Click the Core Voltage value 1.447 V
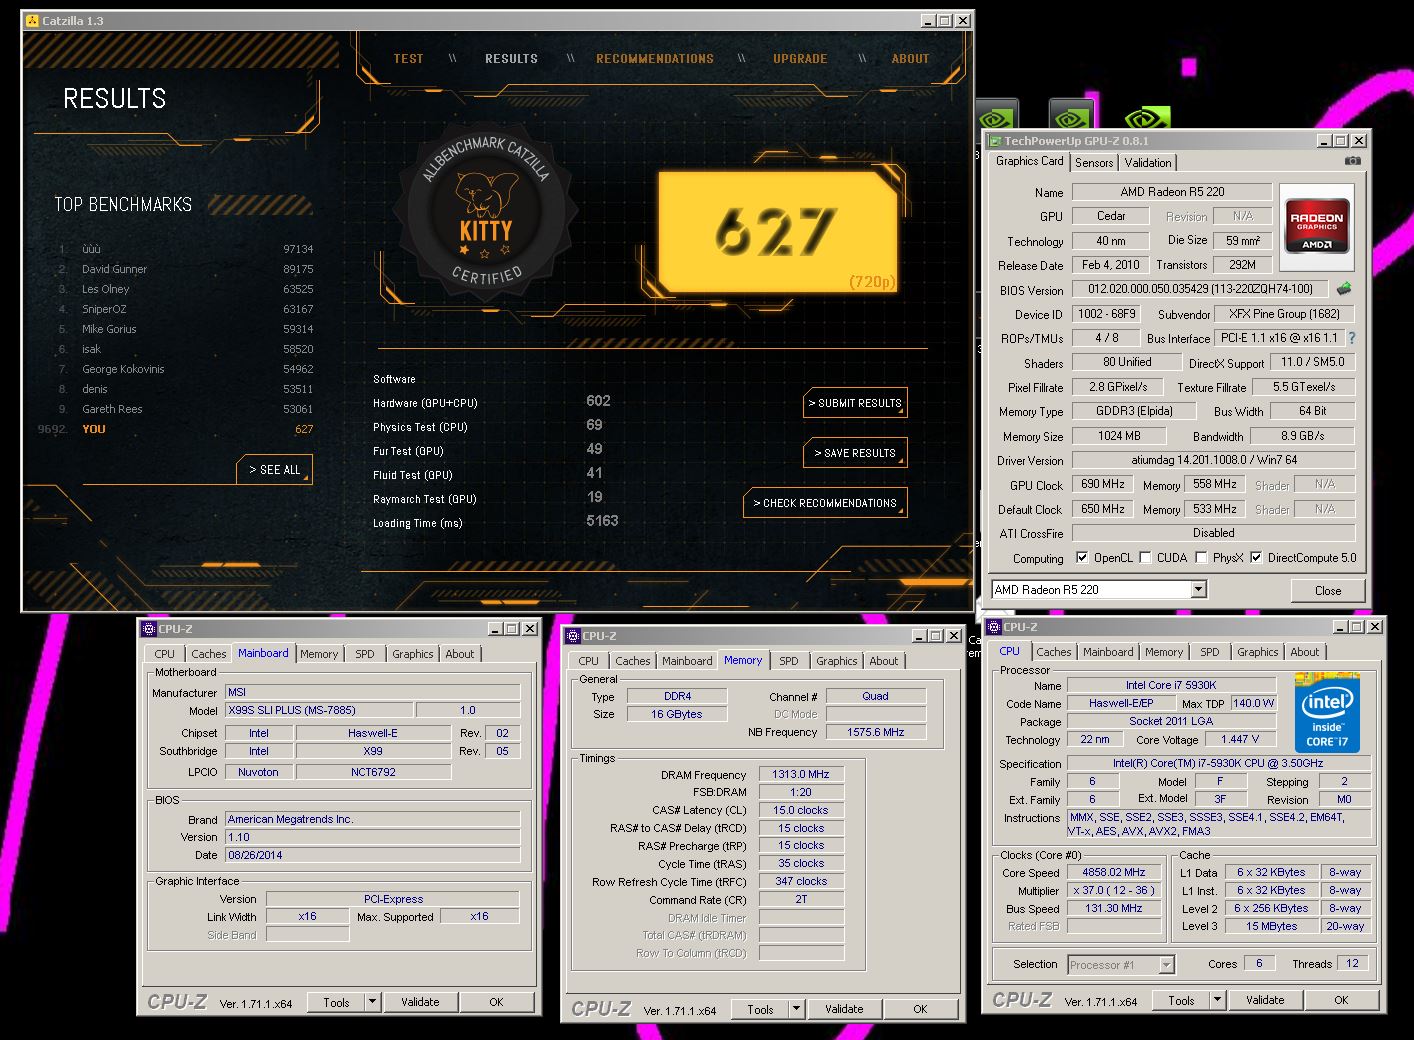Screen dimensions: 1414x1040 (1240, 739)
